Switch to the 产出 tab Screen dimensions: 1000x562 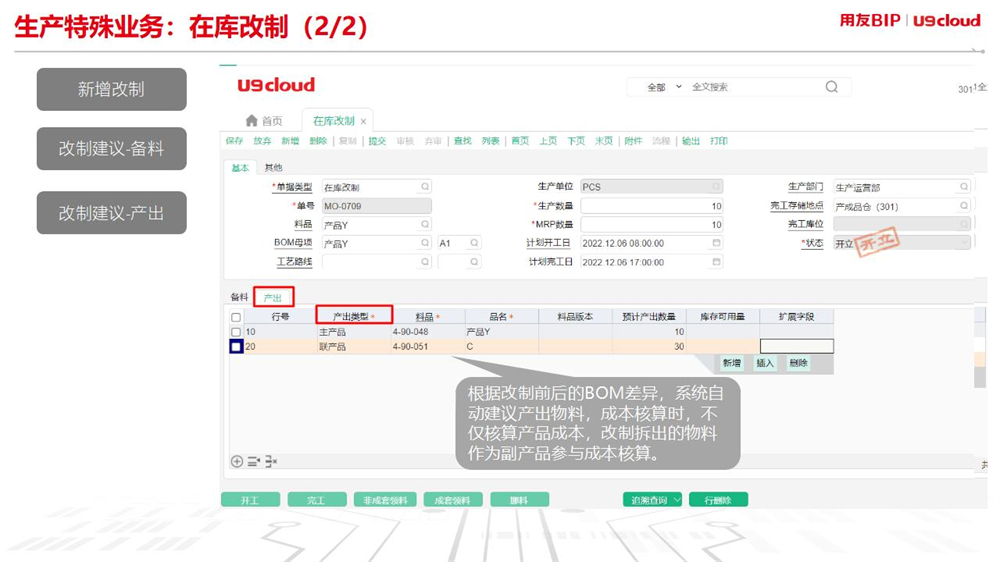pos(273,297)
